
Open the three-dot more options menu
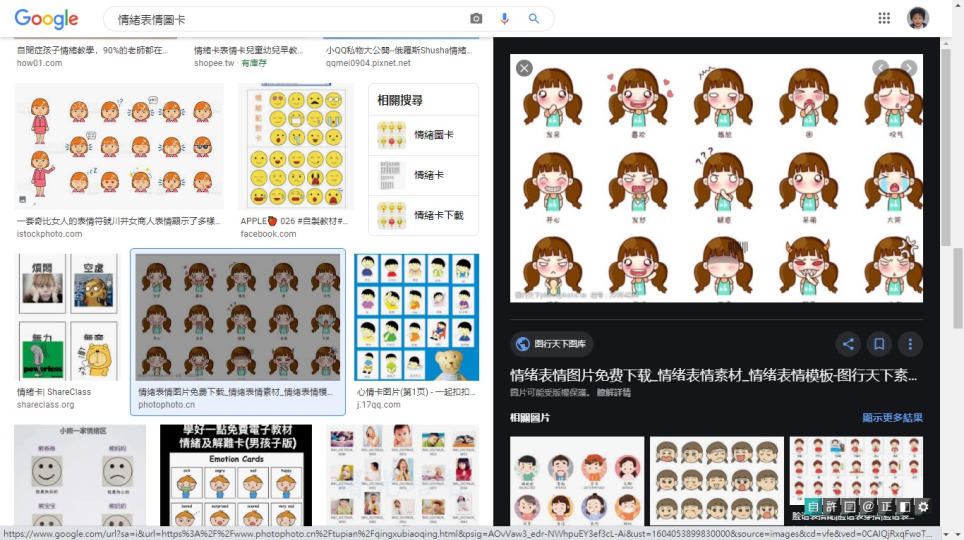(x=909, y=344)
